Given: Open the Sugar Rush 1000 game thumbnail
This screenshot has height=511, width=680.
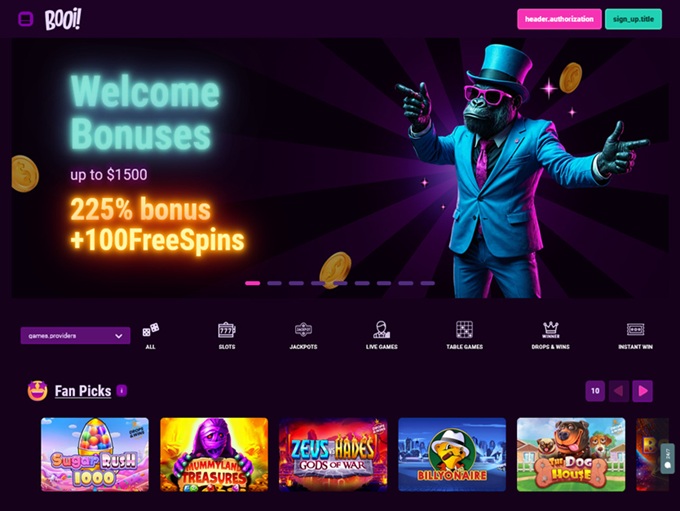Looking at the screenshot, I should click(95, 454).
